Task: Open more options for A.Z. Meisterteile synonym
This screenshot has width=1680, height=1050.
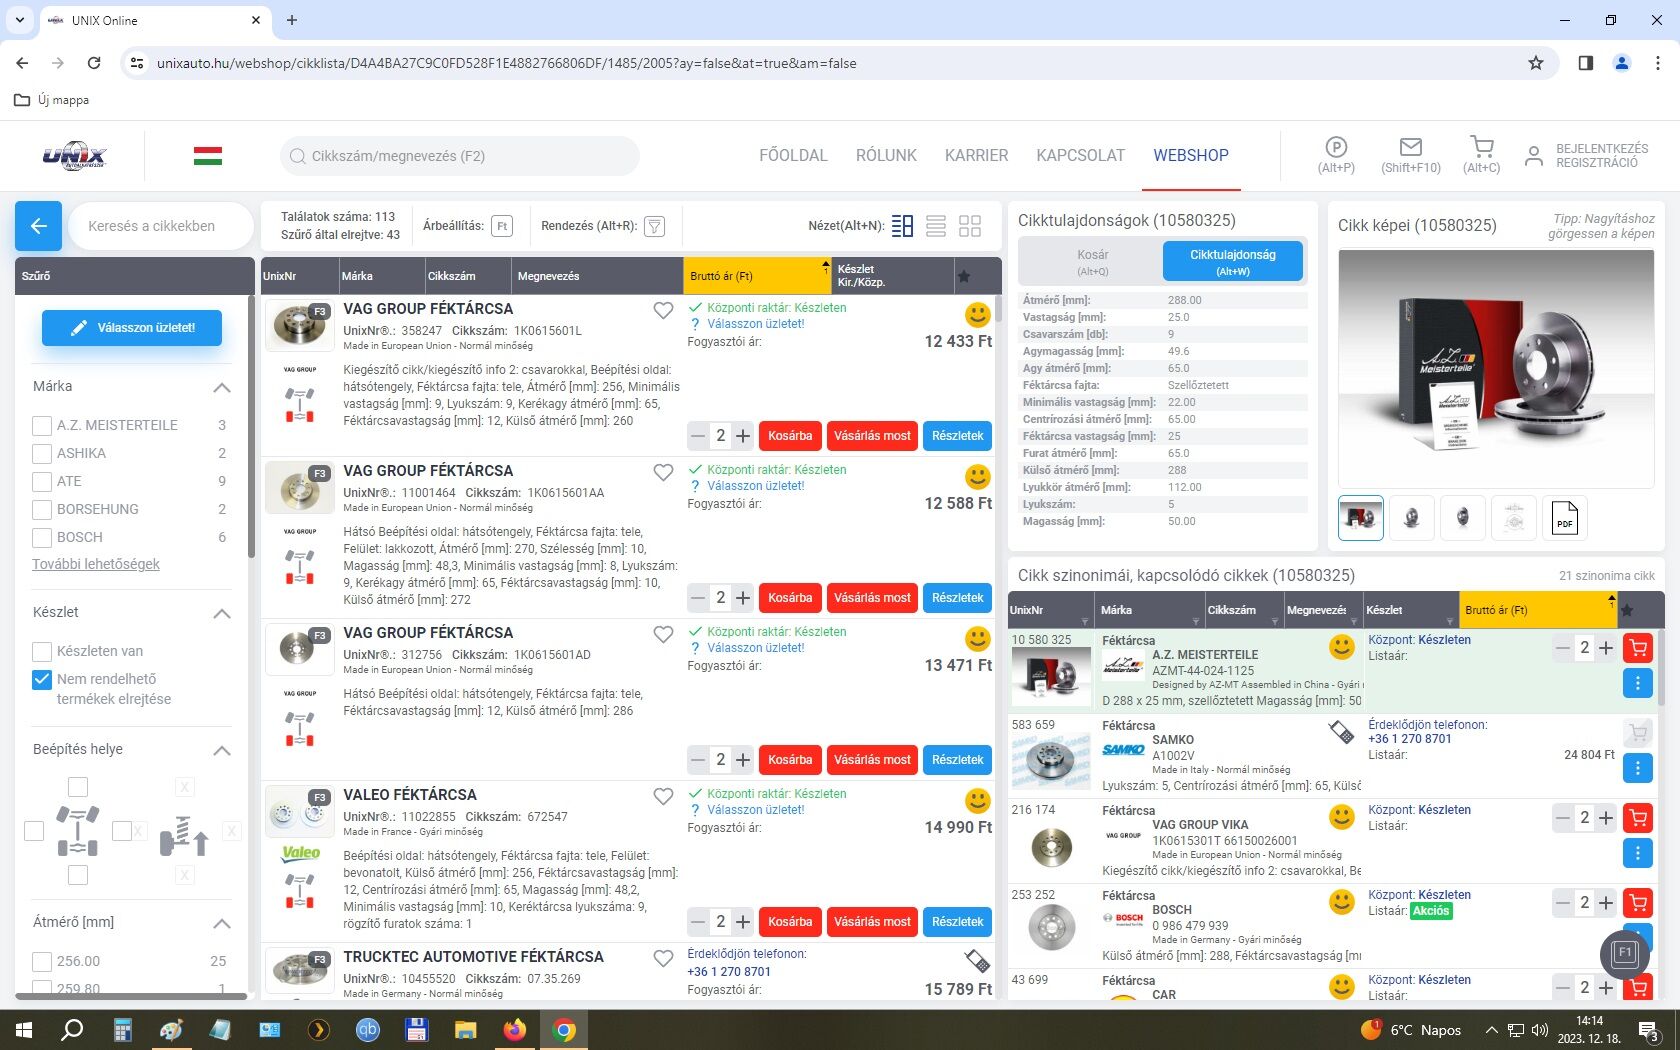Action: pos(1637,683)
